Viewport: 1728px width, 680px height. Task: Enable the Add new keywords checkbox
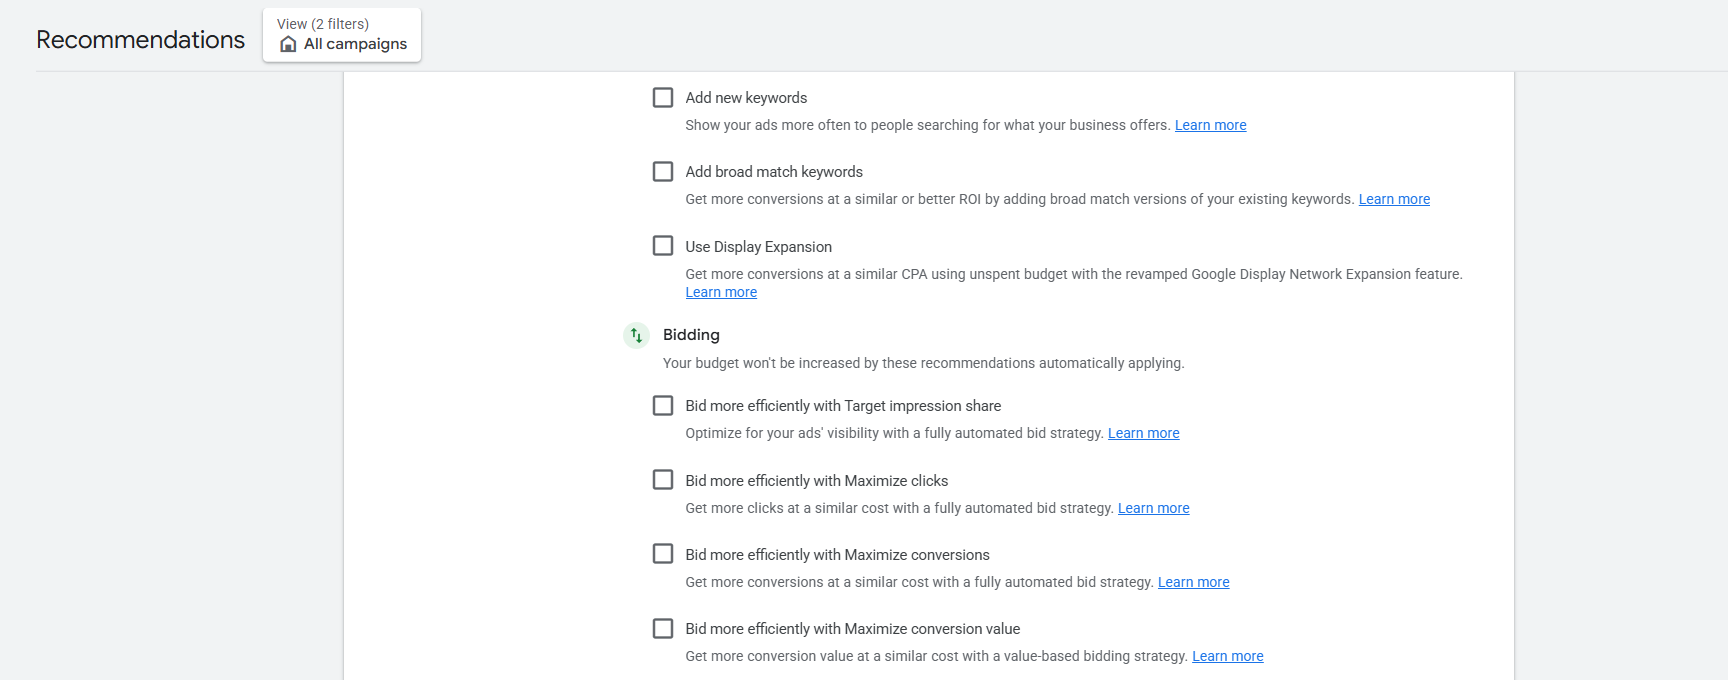coord(663,97)
